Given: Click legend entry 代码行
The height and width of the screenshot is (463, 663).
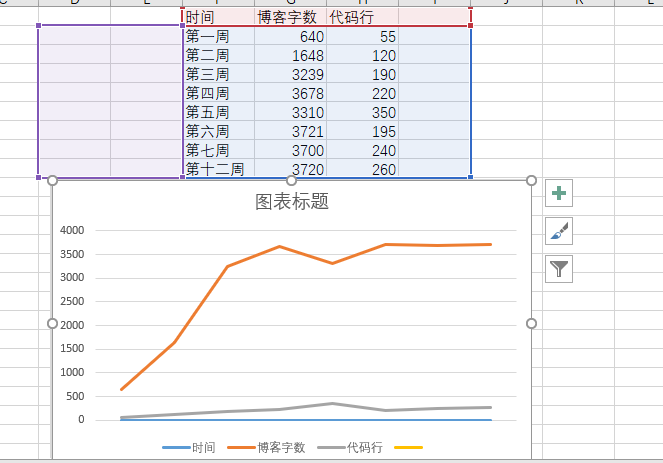Looking at the screenshot, I should click(x=350, y=447).
